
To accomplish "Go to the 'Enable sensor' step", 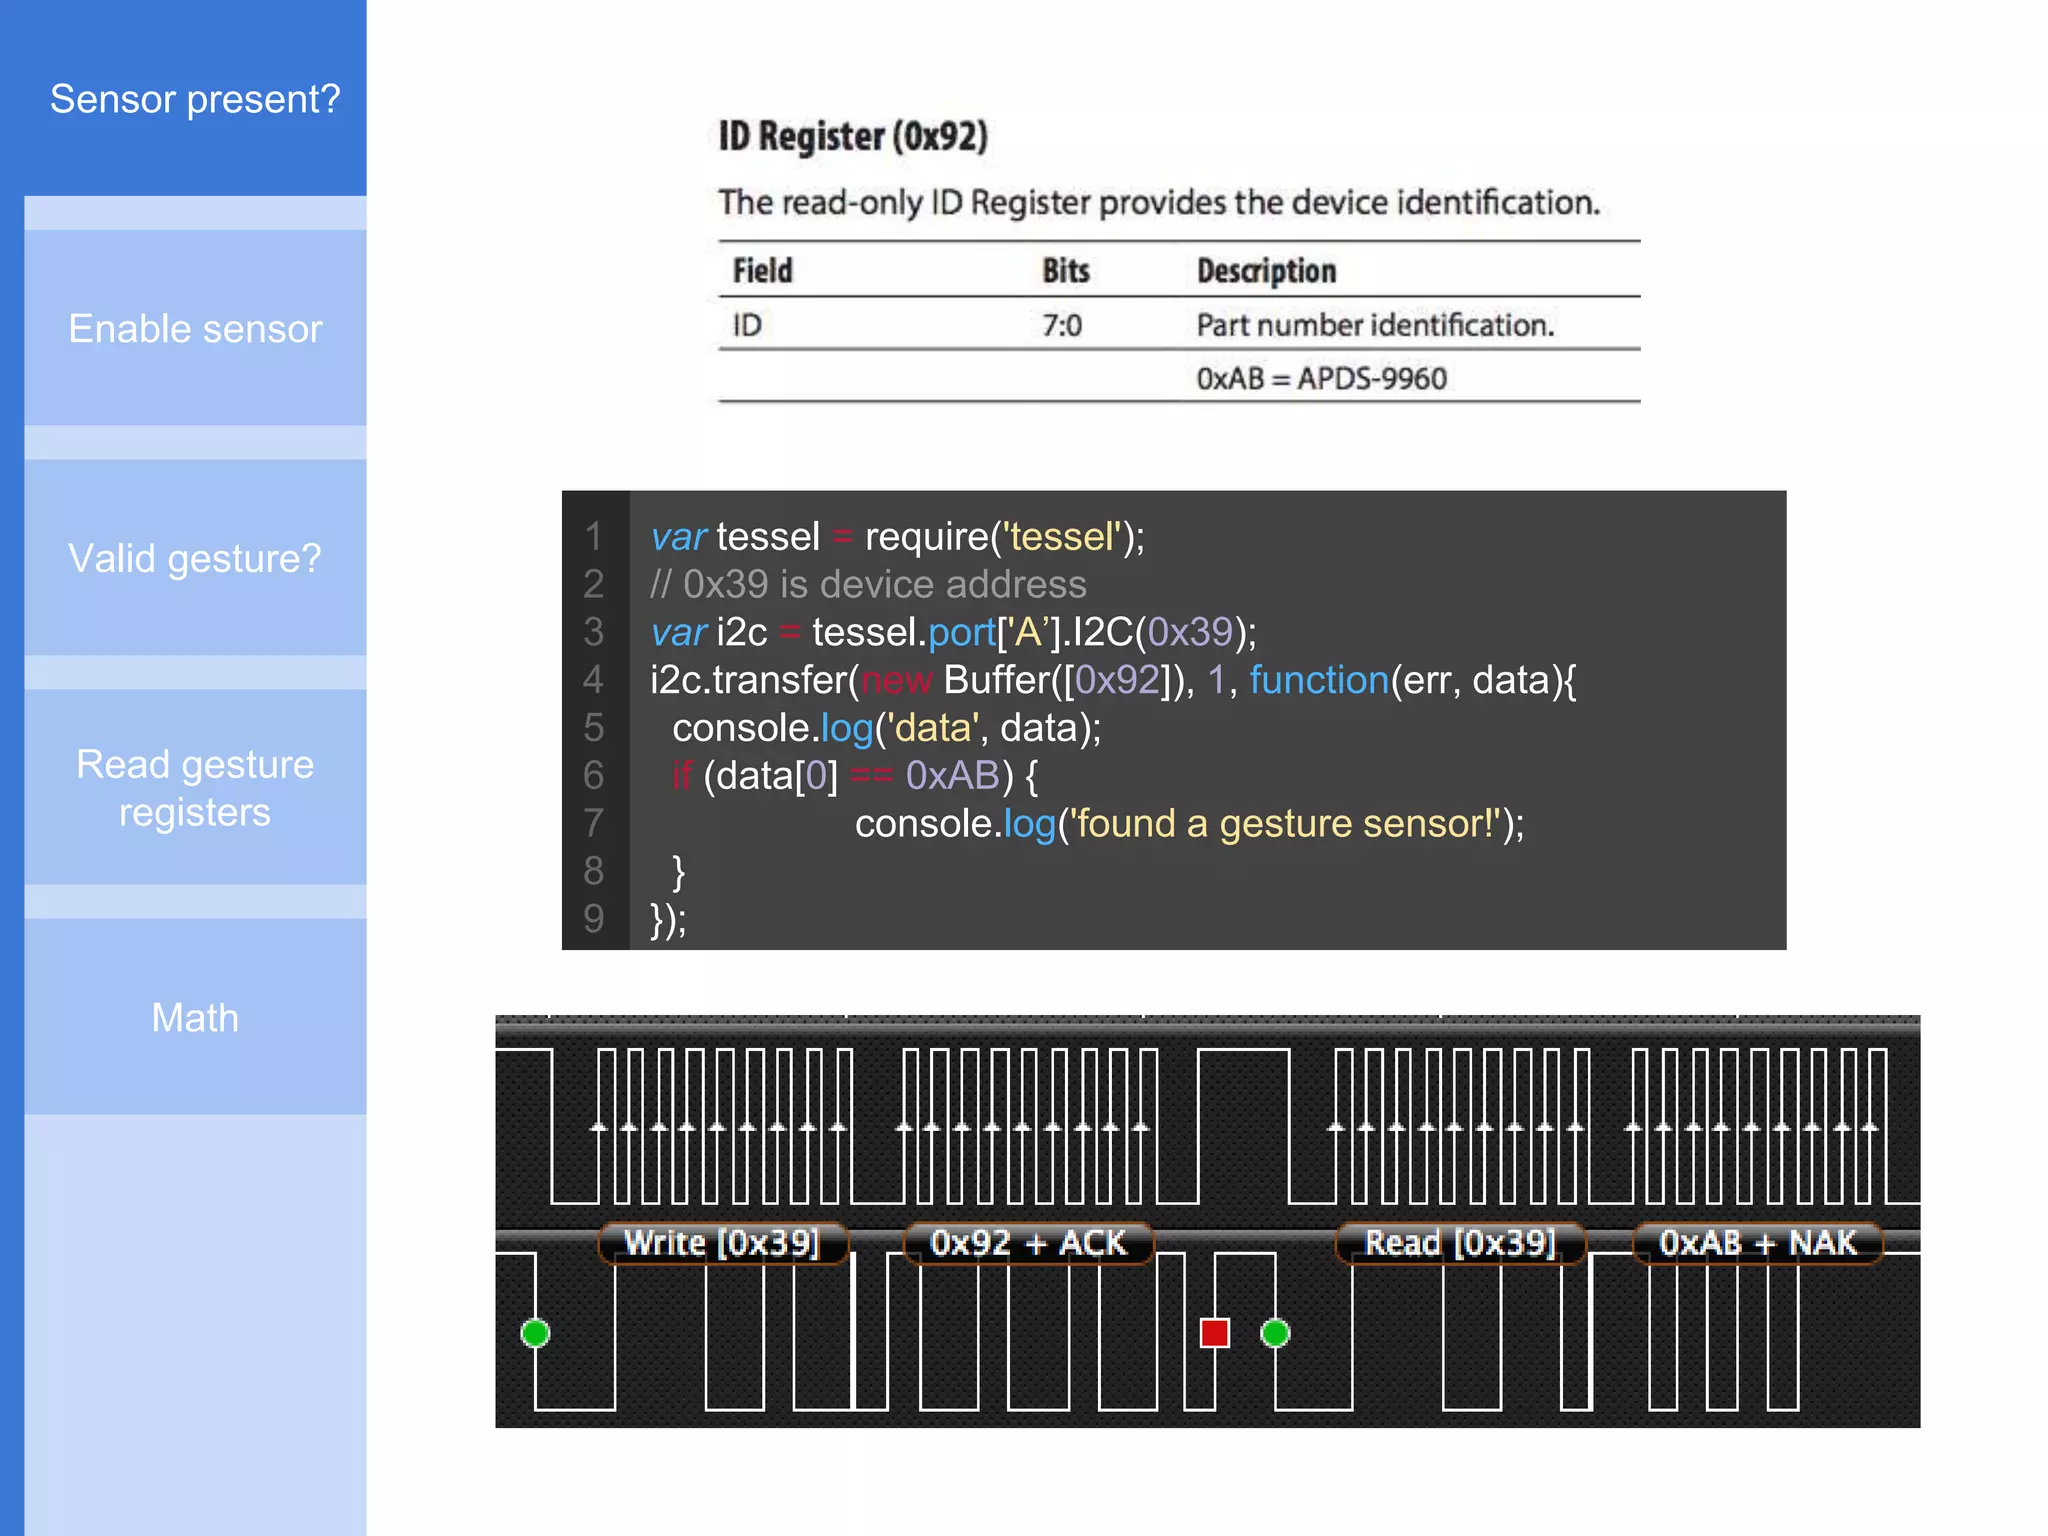I will tap(195, 329).
